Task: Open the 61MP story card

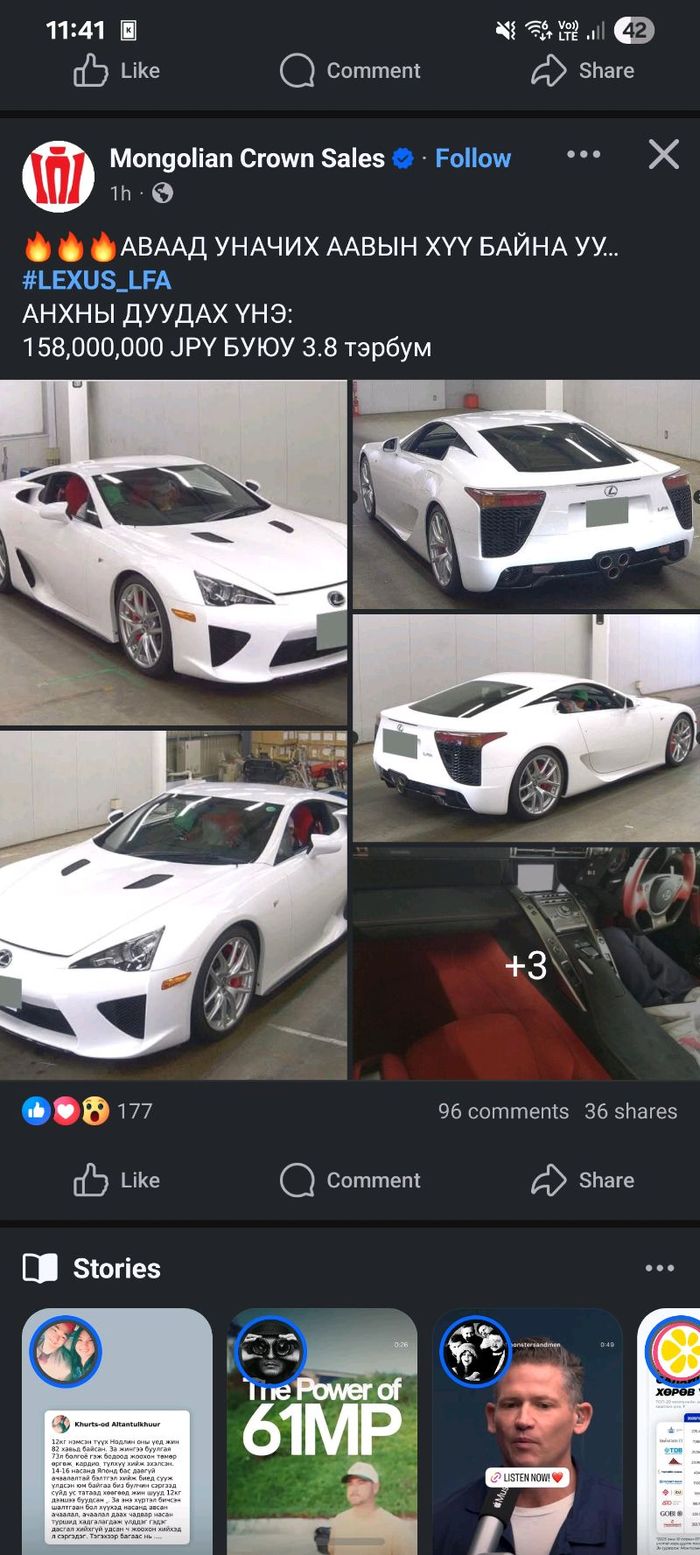Action: [322, 1431]
